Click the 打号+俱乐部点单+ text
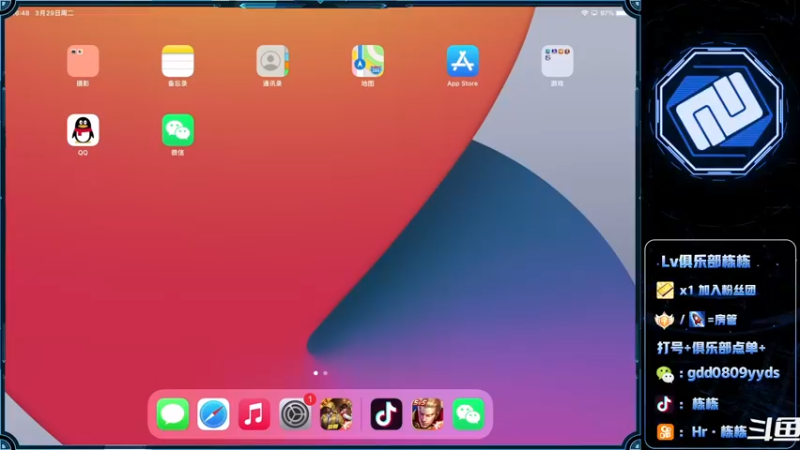This screenshot has height=450, width=800. (711, 348)
